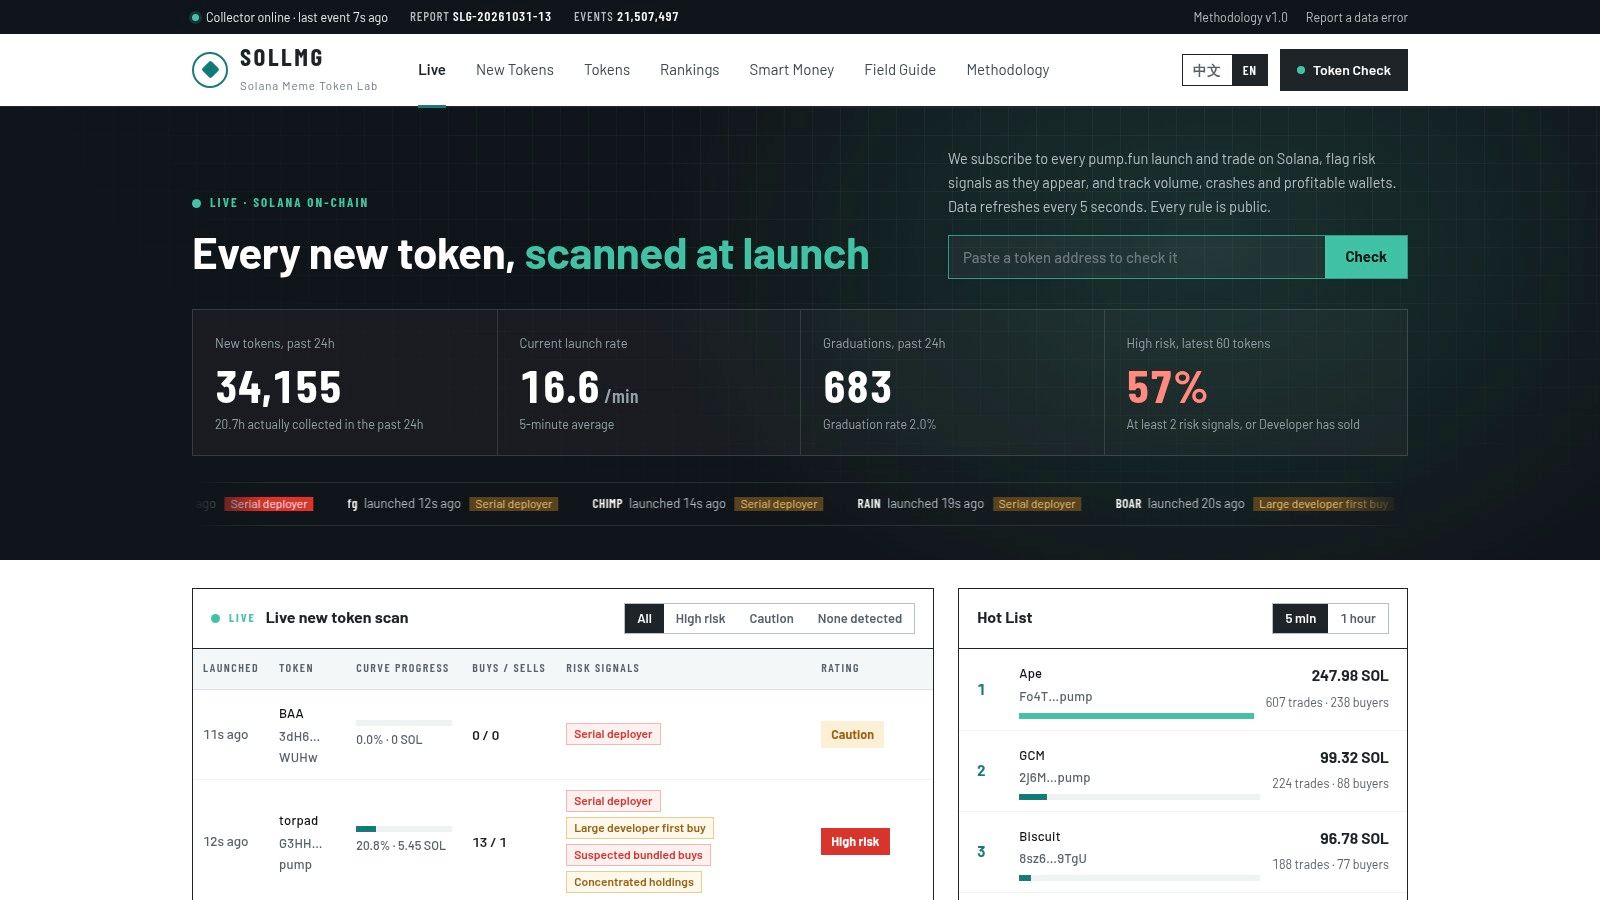Click Report a data error link
Viewport: 1600px width, 900px height.
click(1356, 17)
